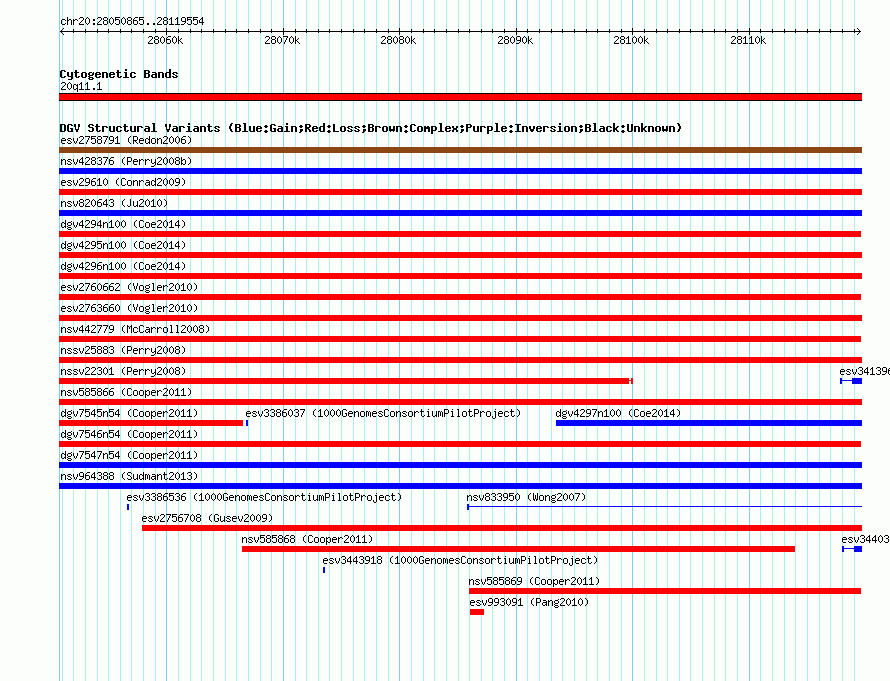The image size is (890, 681).
Task: Open variant dgv7546n54 (Cooper2011) label
Action: point(129,434)
